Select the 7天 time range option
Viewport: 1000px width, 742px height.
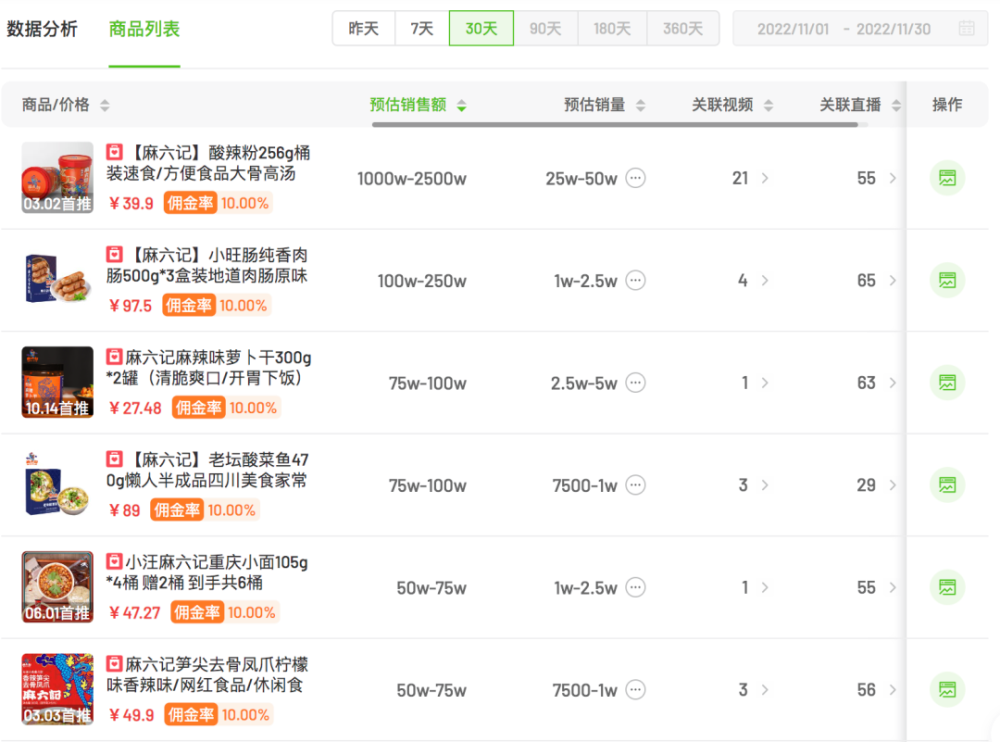coord(422,29)
